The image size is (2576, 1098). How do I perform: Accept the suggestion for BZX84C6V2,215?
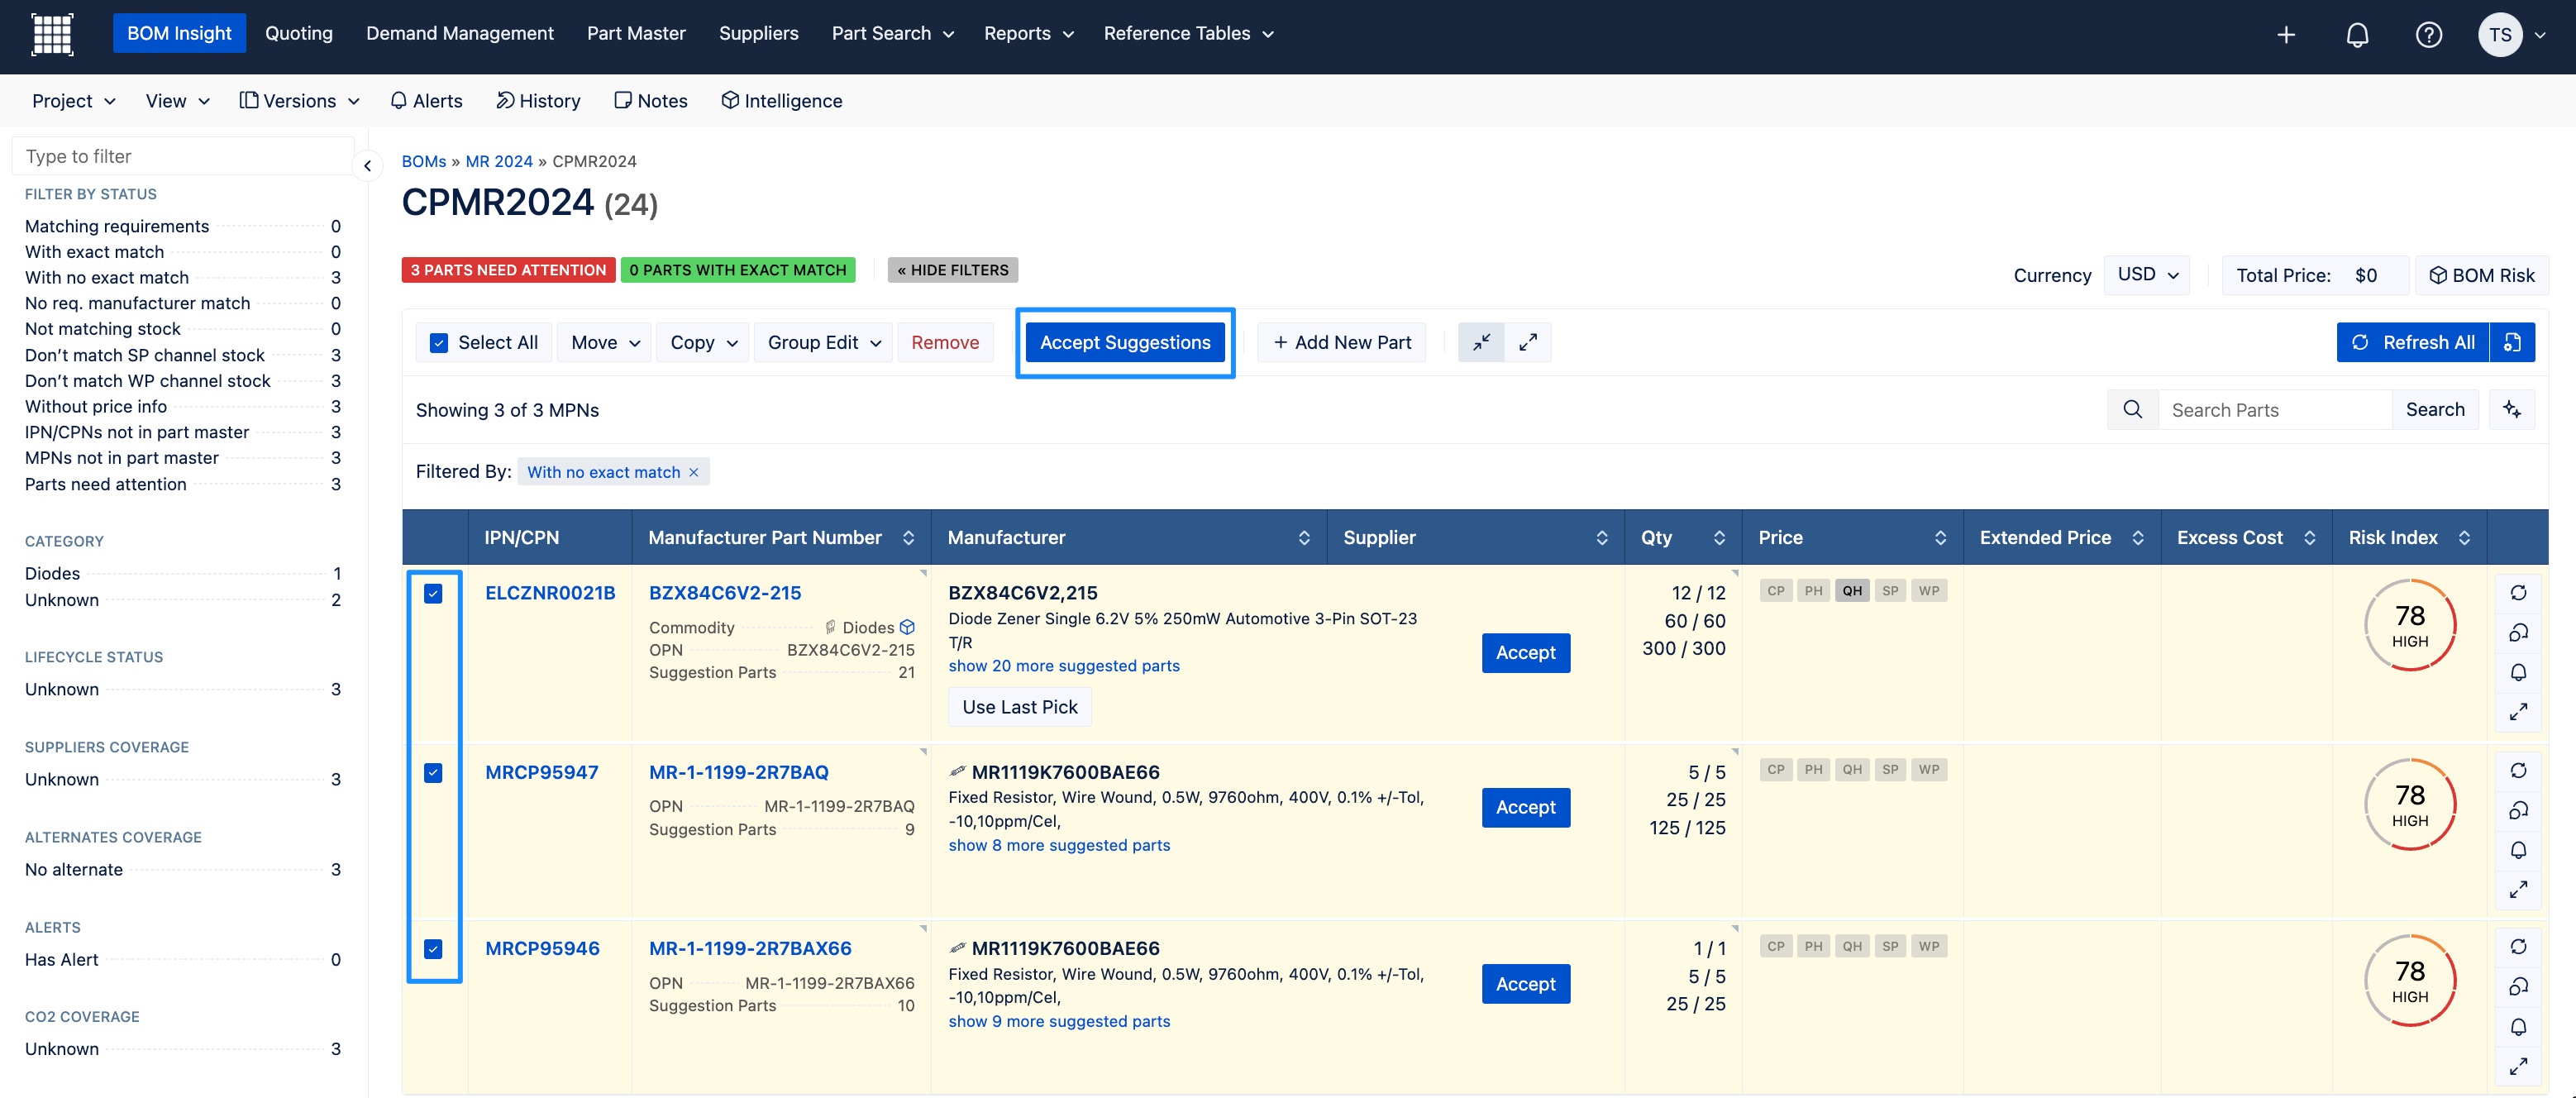tap(1525, 653)
